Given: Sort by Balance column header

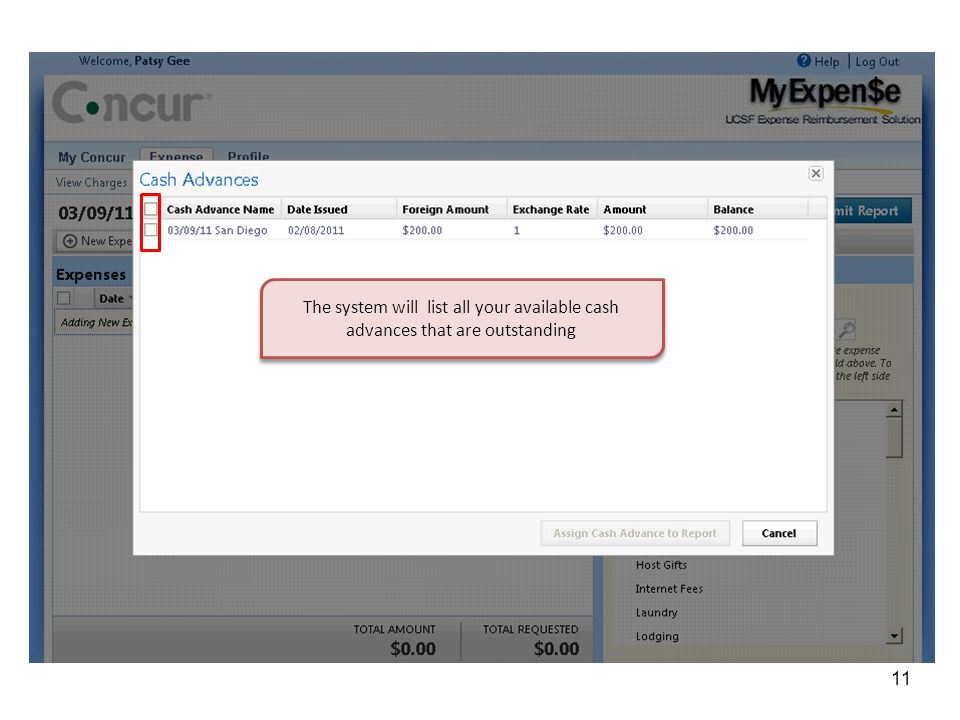Looking at the screenshot, I should tap(758, 209).
